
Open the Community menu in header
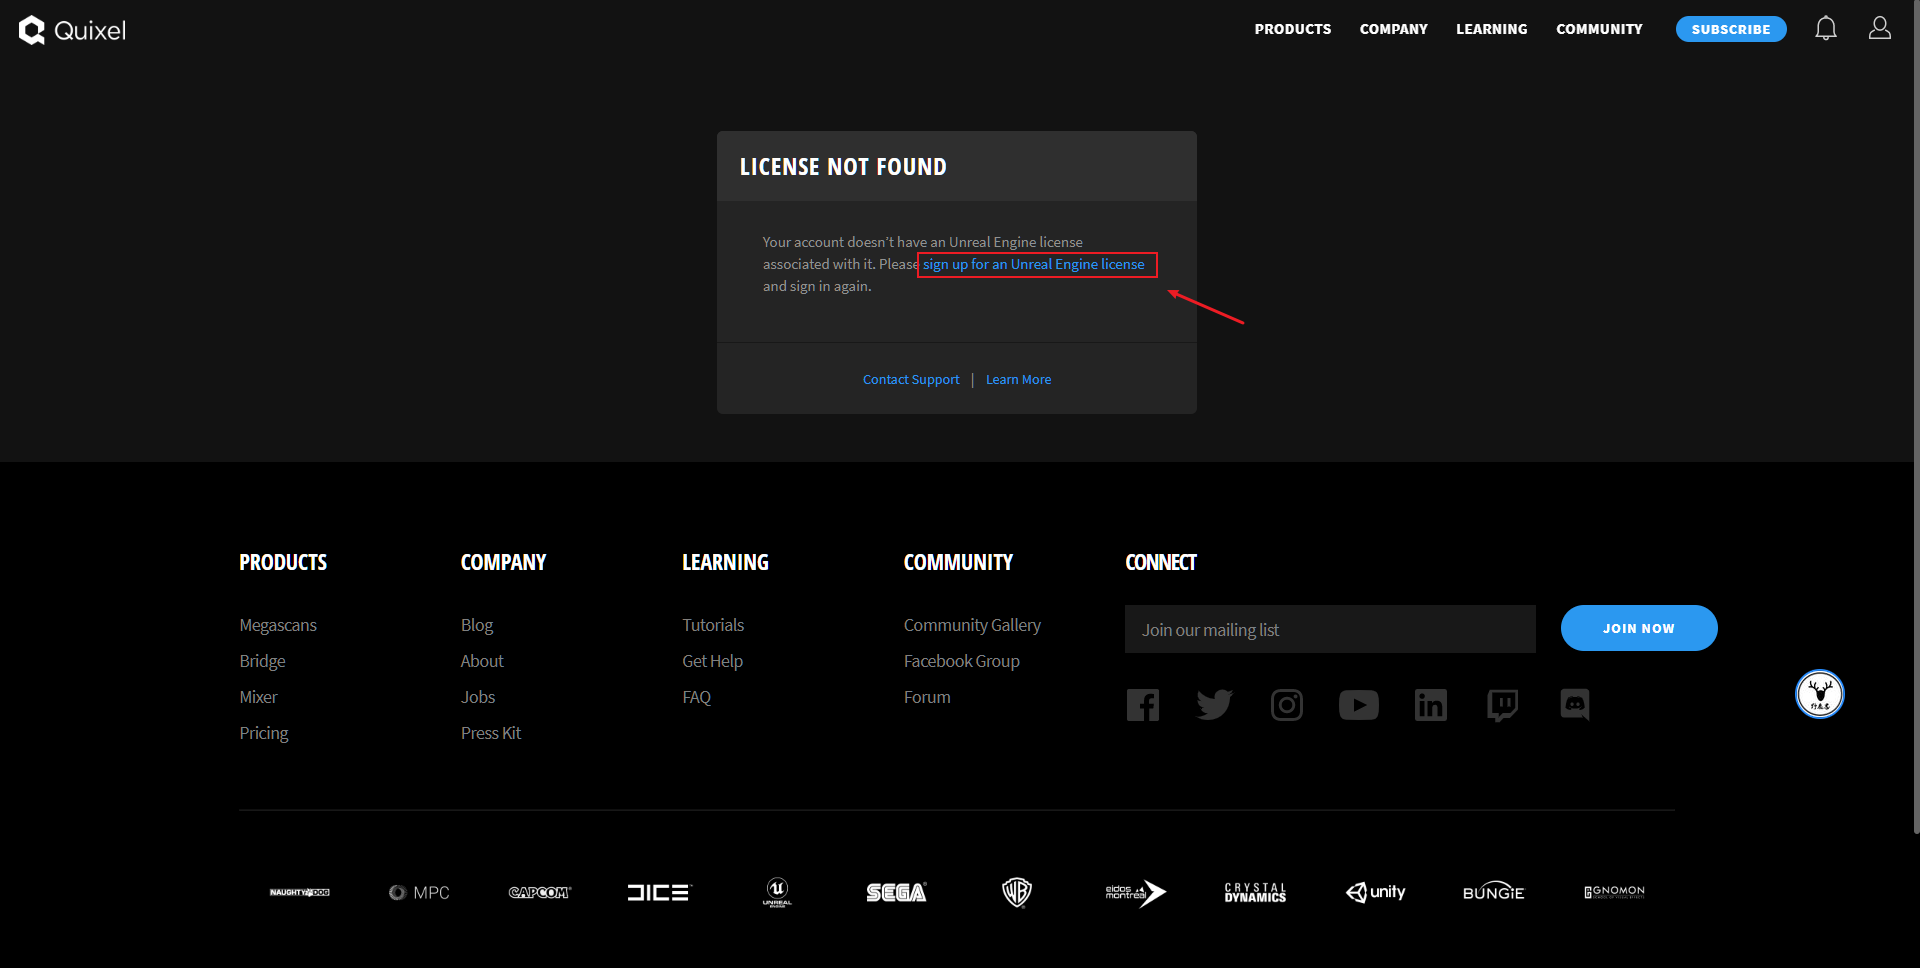[x=1599, y=29]
